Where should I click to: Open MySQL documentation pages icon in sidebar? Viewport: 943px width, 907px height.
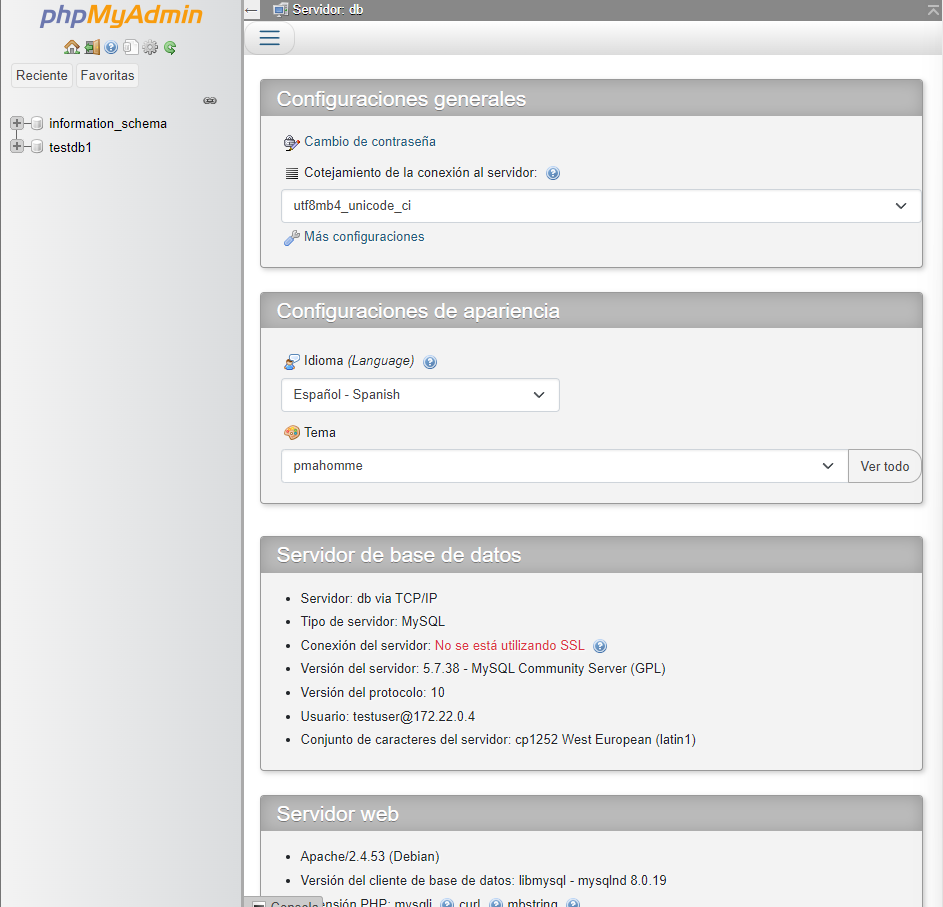coord(131,47)
